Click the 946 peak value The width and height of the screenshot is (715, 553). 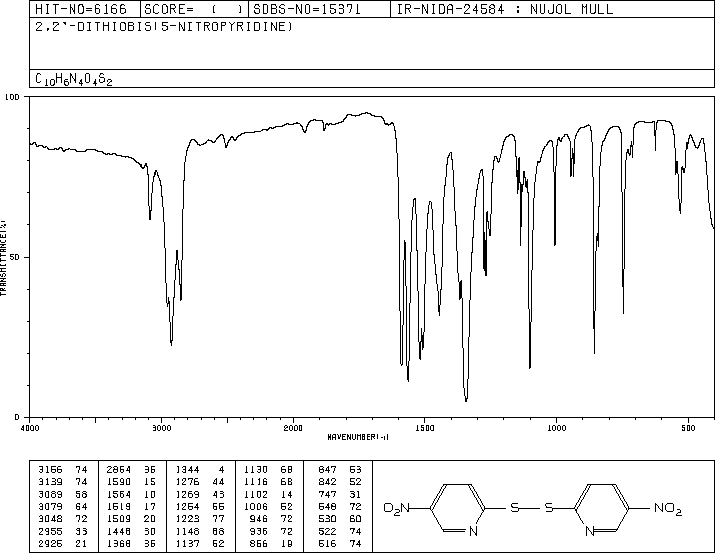coord(259,519)
